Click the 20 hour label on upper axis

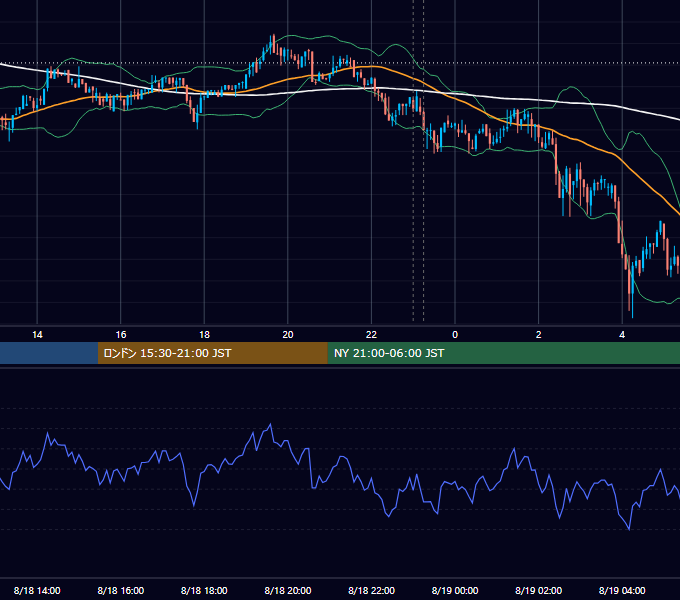click(288, 335)
